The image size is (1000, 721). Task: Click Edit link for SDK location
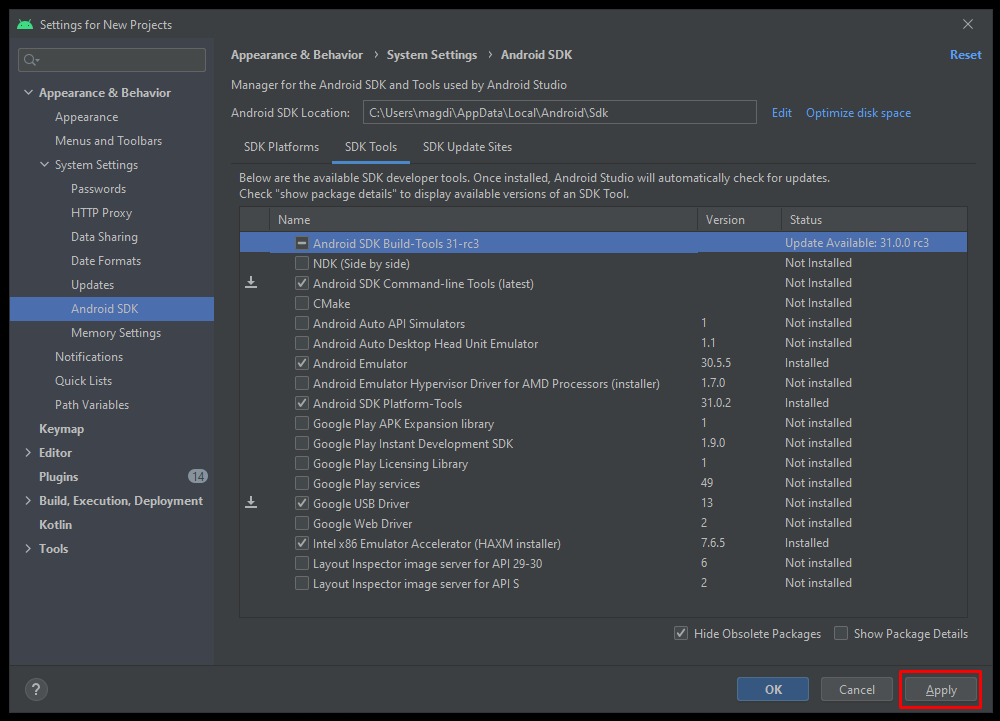[x=781, y=113]
